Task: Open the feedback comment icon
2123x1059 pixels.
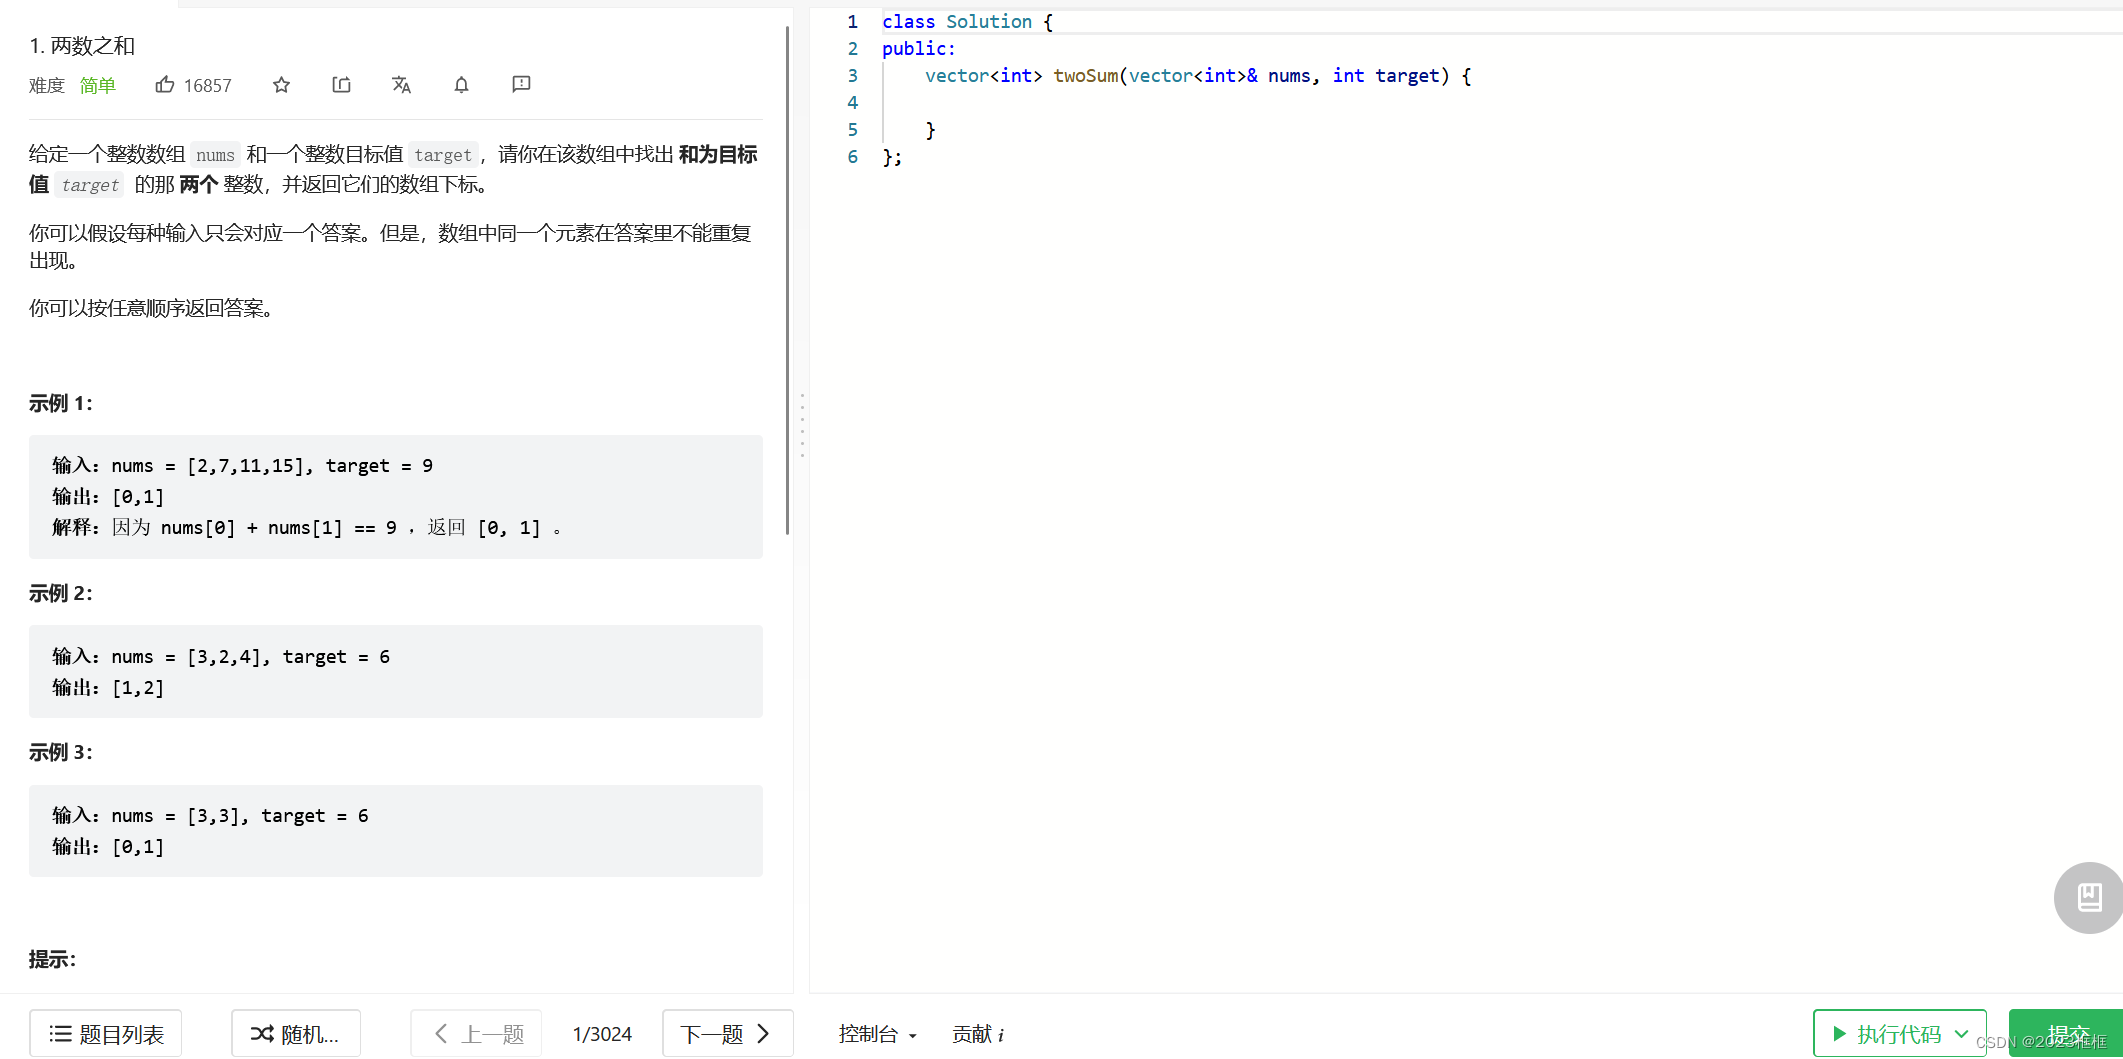Action: [521, 84]
